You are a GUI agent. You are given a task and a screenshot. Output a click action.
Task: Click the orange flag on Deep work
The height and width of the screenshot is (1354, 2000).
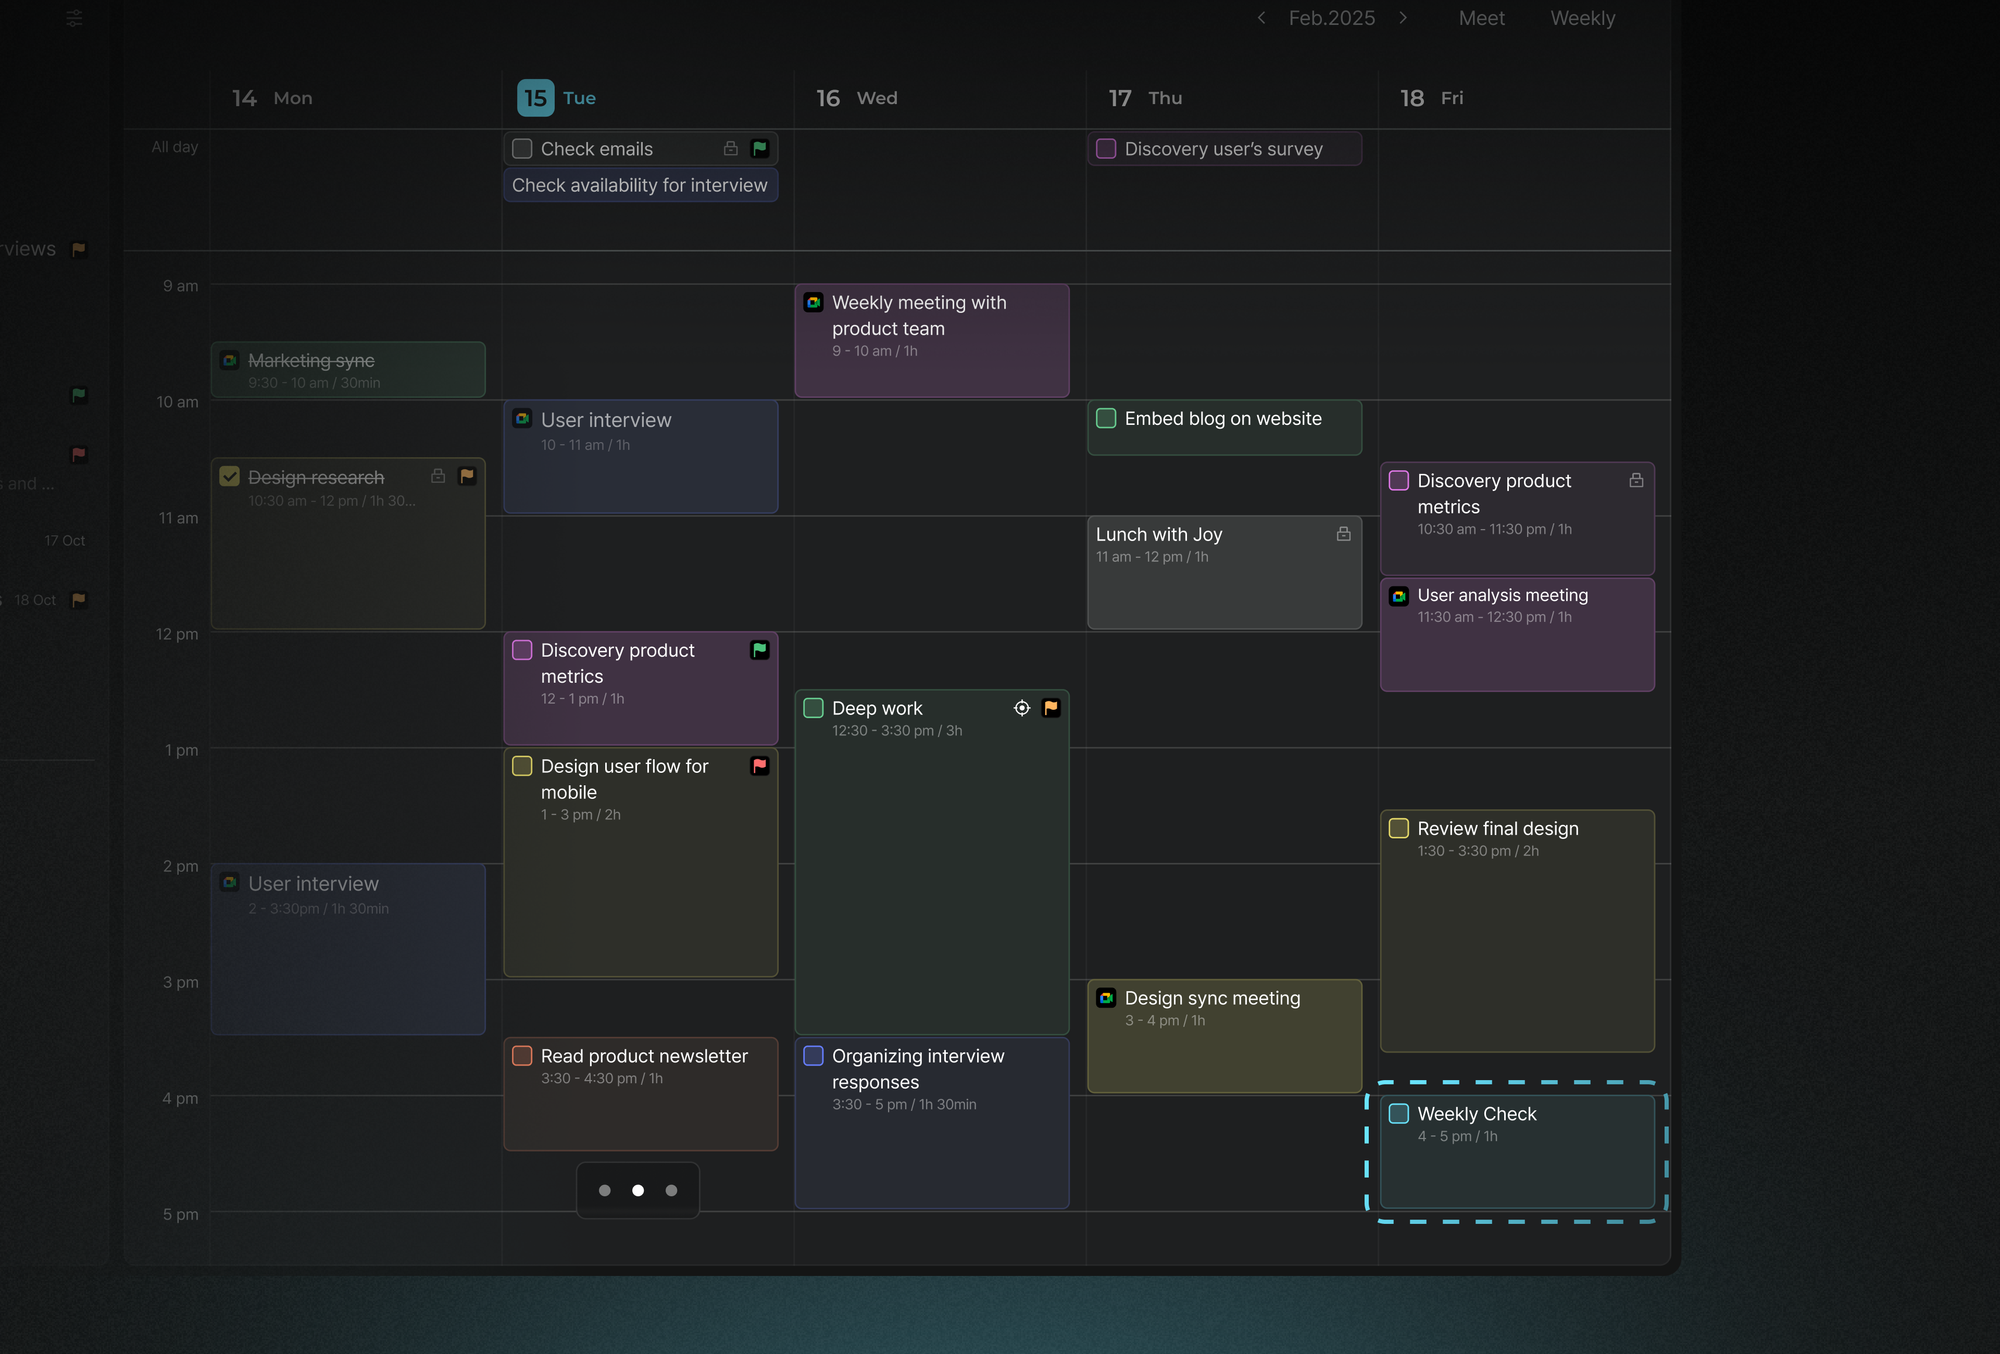pyautogui.click(x=1051, y=708)
